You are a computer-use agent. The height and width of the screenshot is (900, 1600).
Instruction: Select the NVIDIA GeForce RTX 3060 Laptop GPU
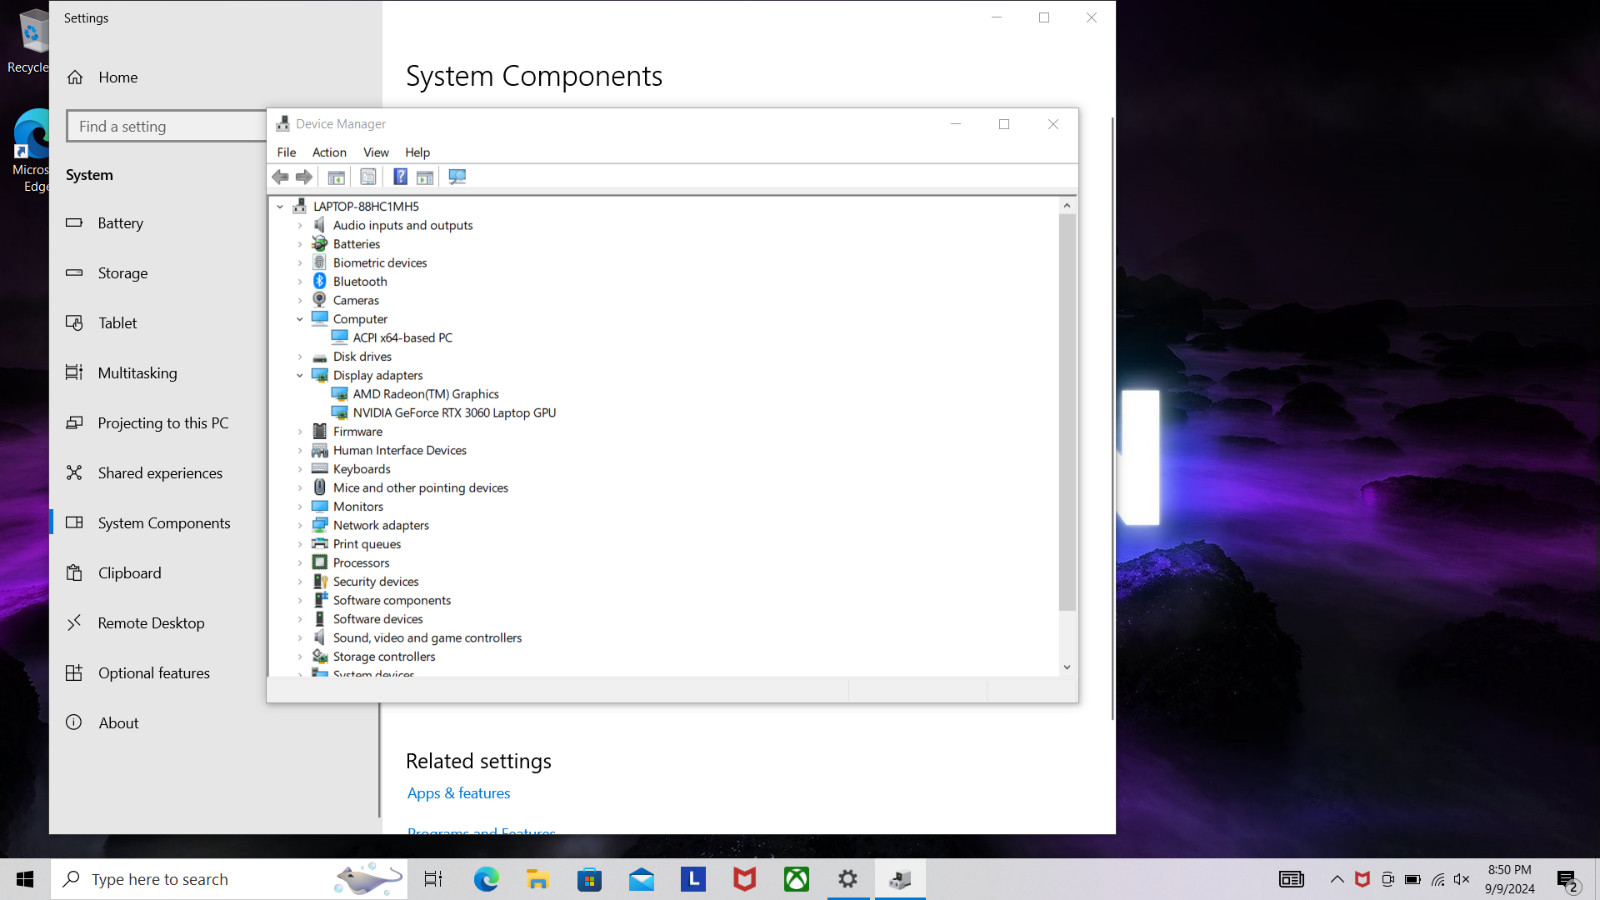tap(454, 413)
